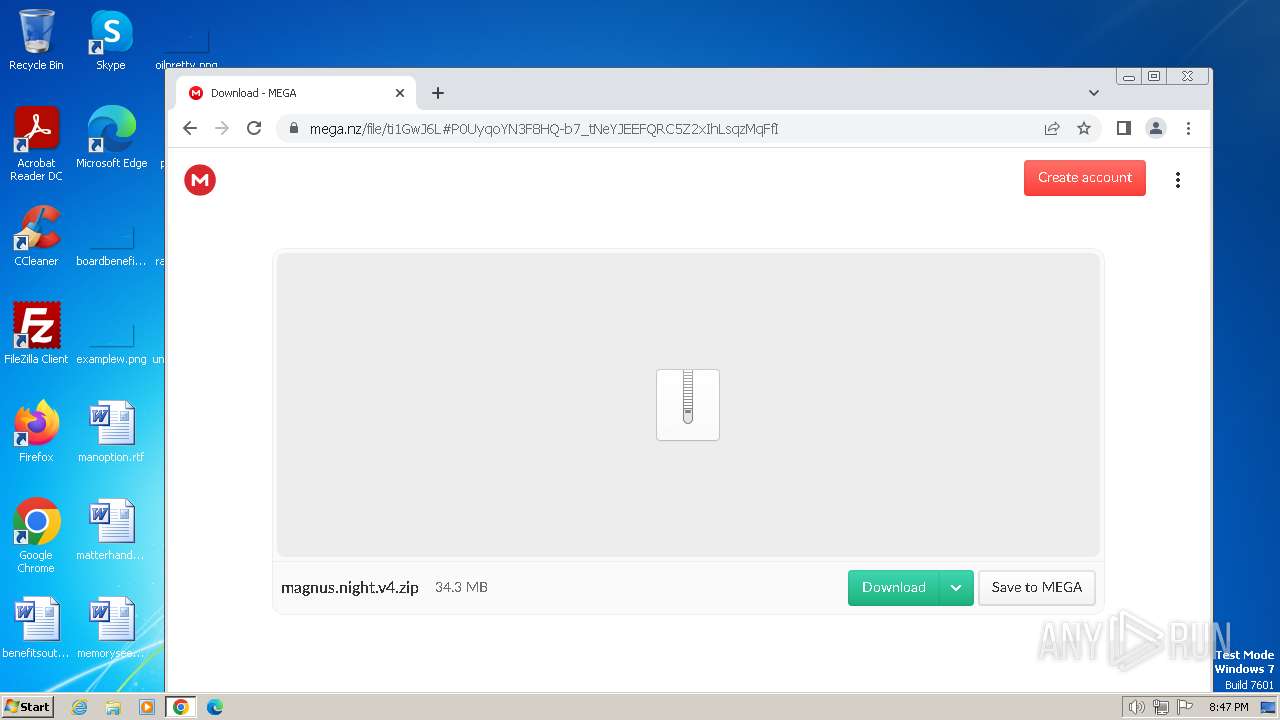Click volume tray icon

pyautogui.click(x=1137, y=707)
